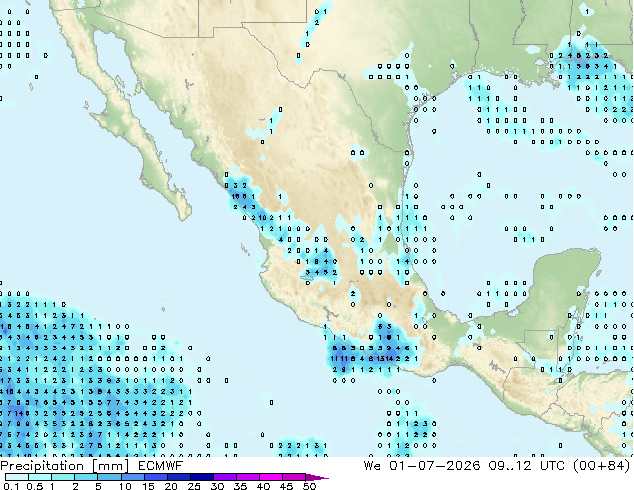Click the "(00+84)" forecast offset text
634x490 pixels.
tap(602, 466)
